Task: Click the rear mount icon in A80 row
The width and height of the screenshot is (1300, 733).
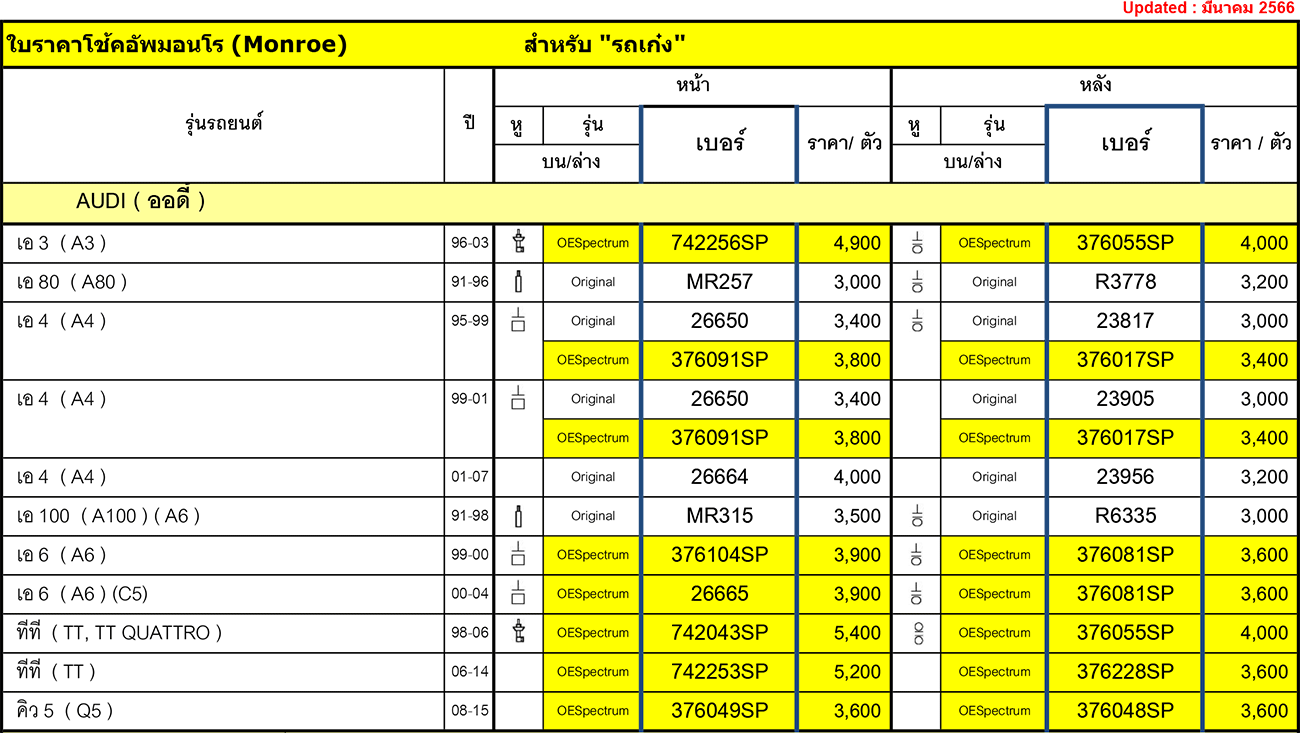Action: 916,282
